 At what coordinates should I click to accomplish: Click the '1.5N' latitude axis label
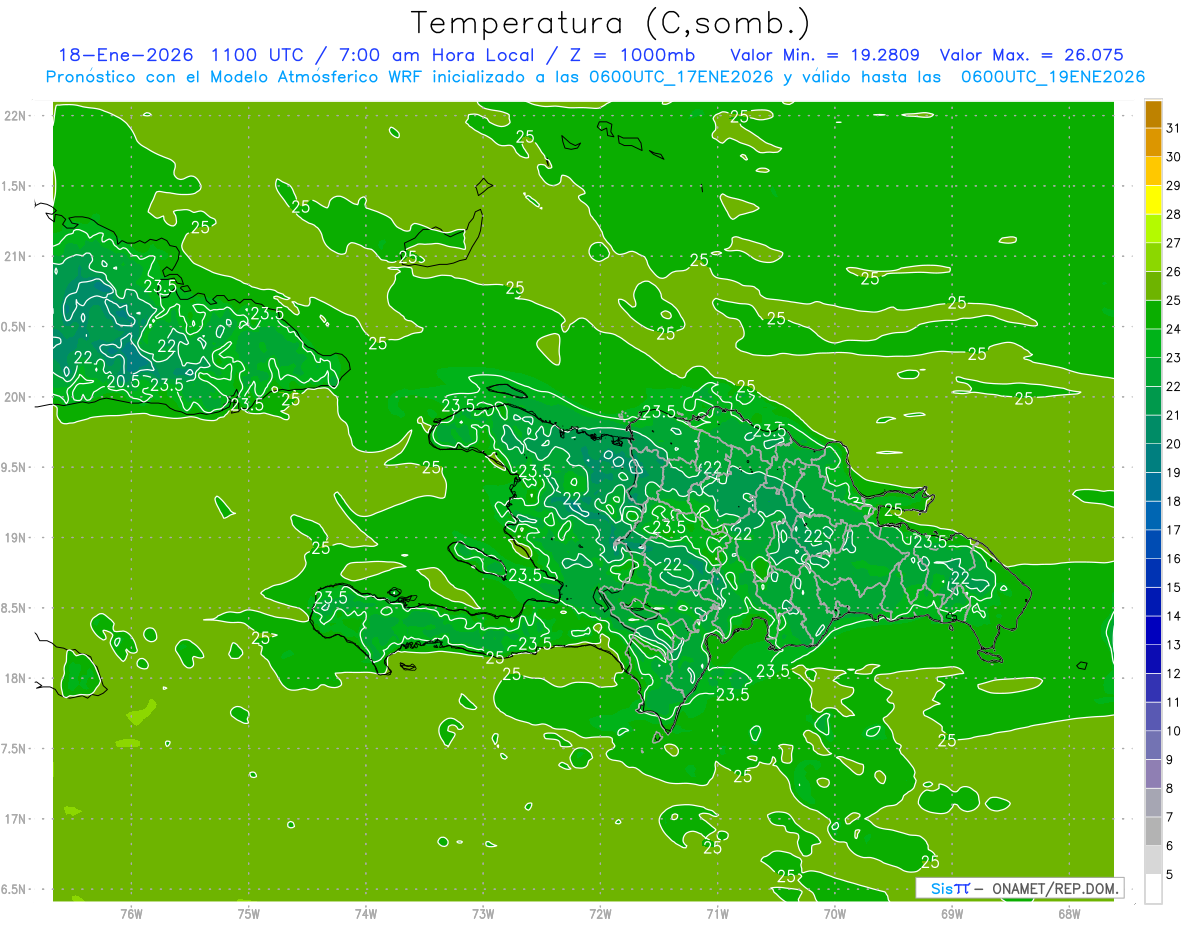15,186
